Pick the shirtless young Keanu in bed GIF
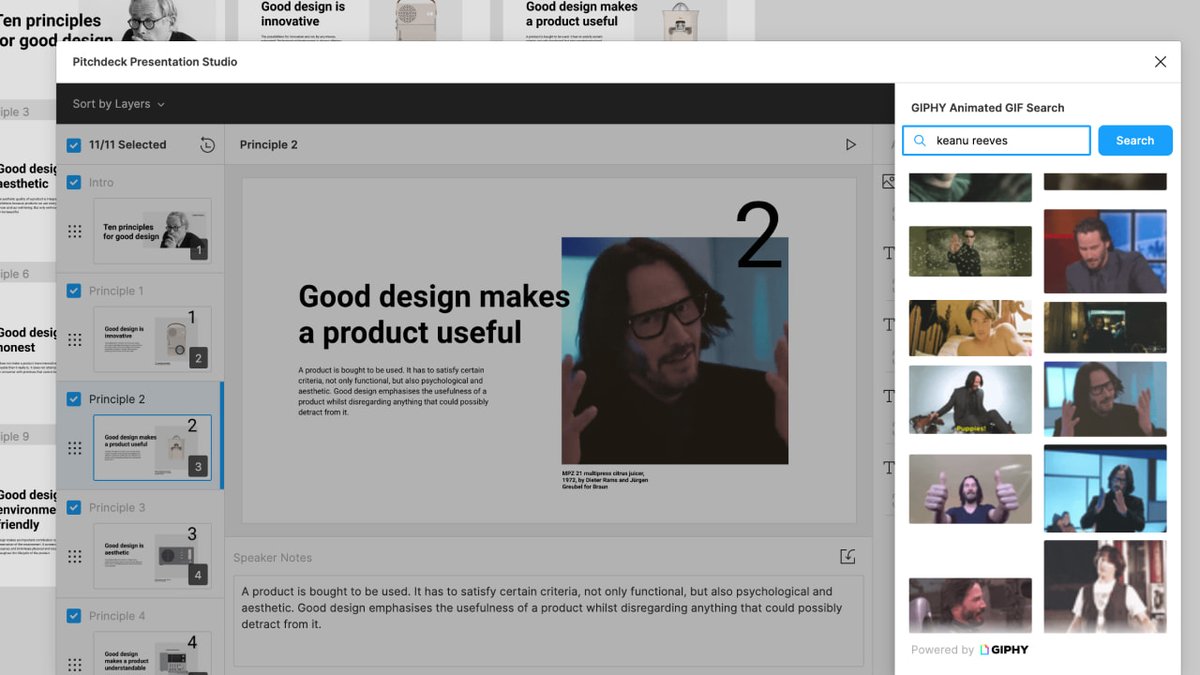 coord(970,328)
